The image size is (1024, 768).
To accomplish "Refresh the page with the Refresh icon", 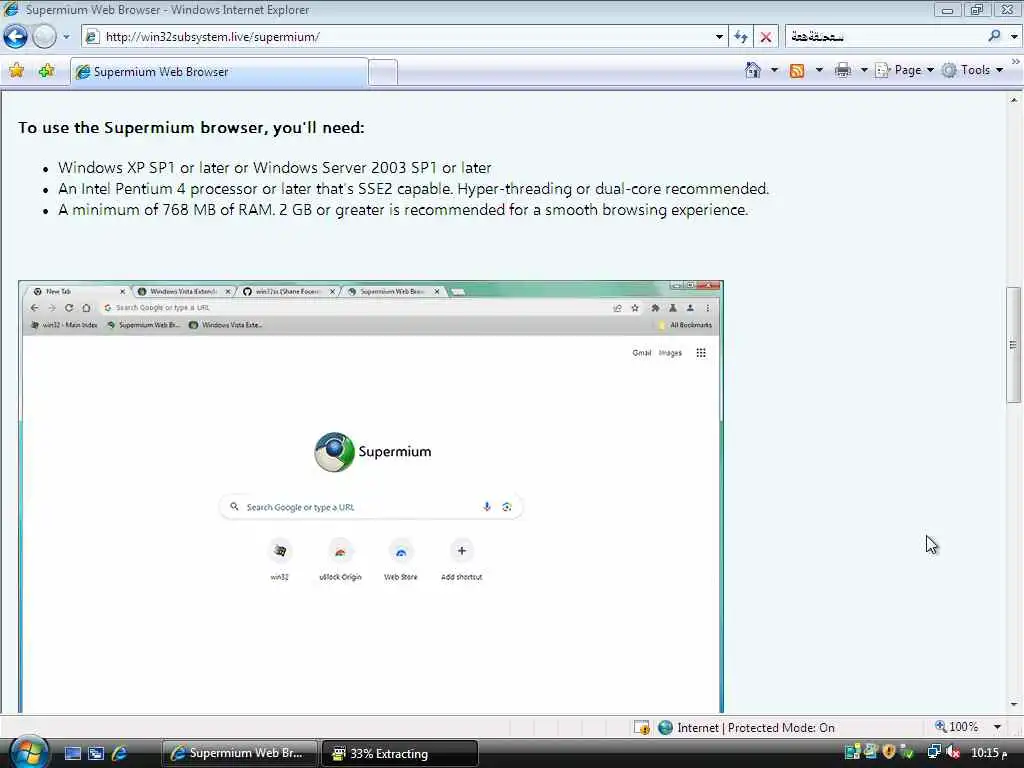I will tap(741, 37).
